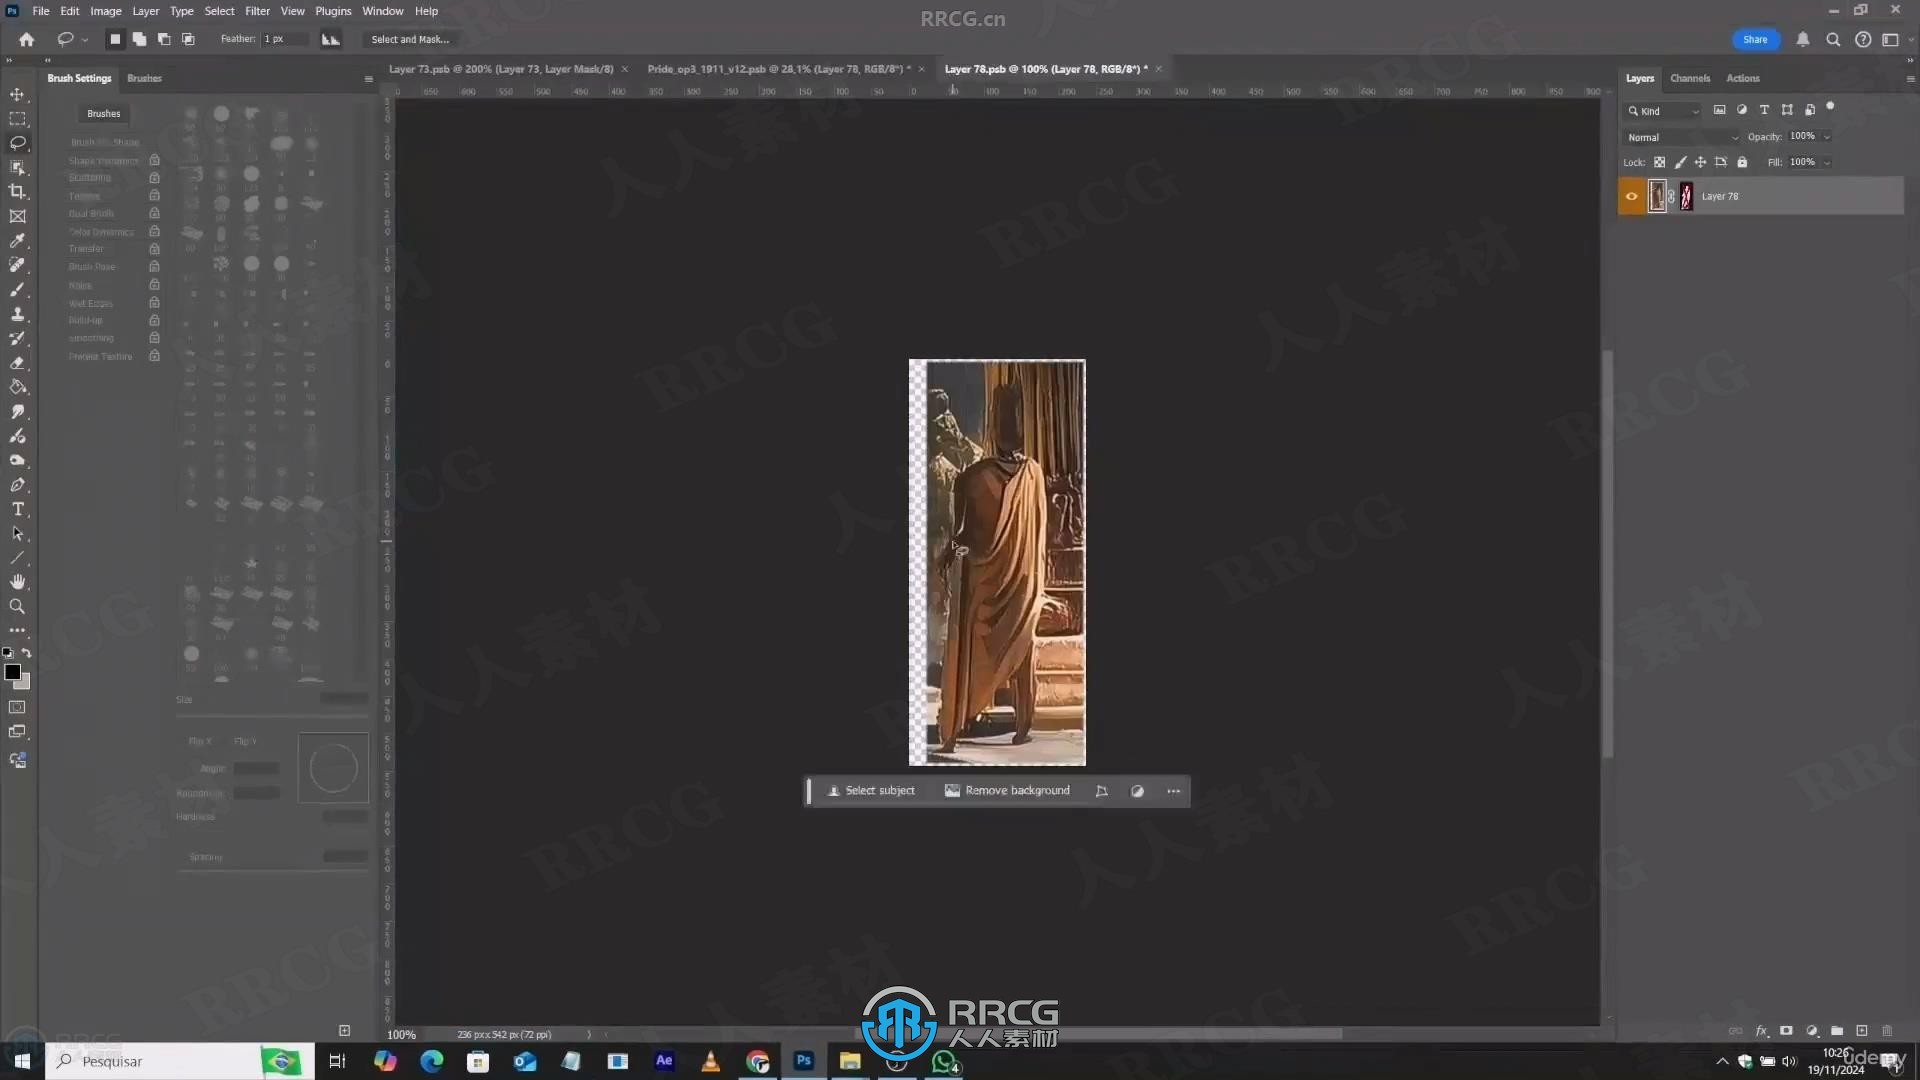Open the Filter menu
This screenshot has height=1080, width=1920.
[257, 11]
